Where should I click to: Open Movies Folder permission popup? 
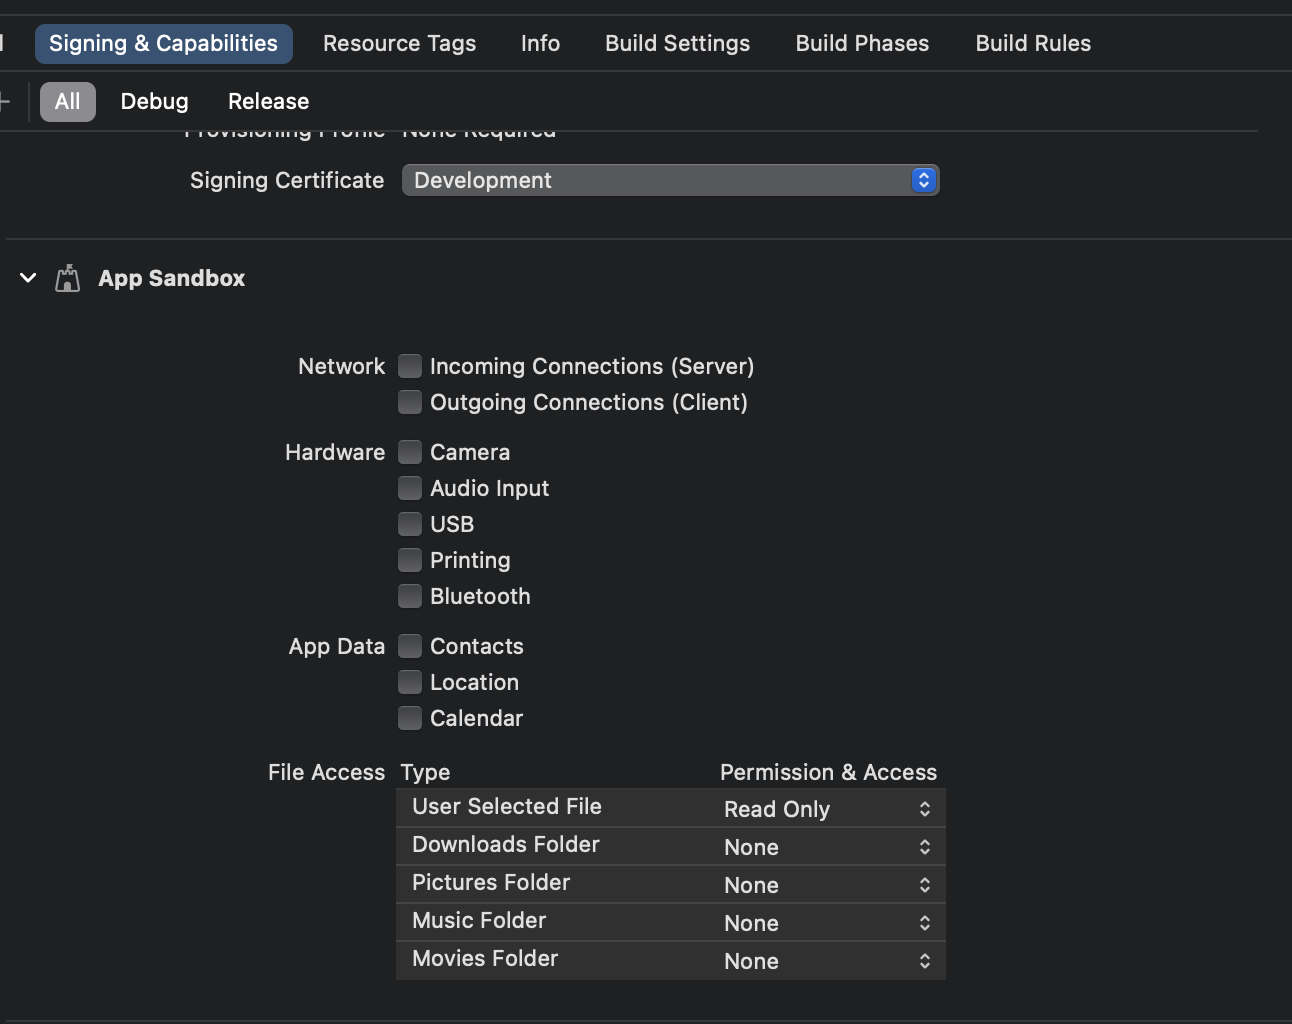828,961
